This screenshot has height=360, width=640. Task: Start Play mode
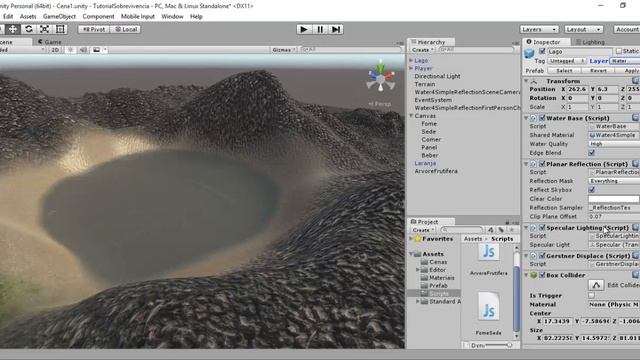304,29
